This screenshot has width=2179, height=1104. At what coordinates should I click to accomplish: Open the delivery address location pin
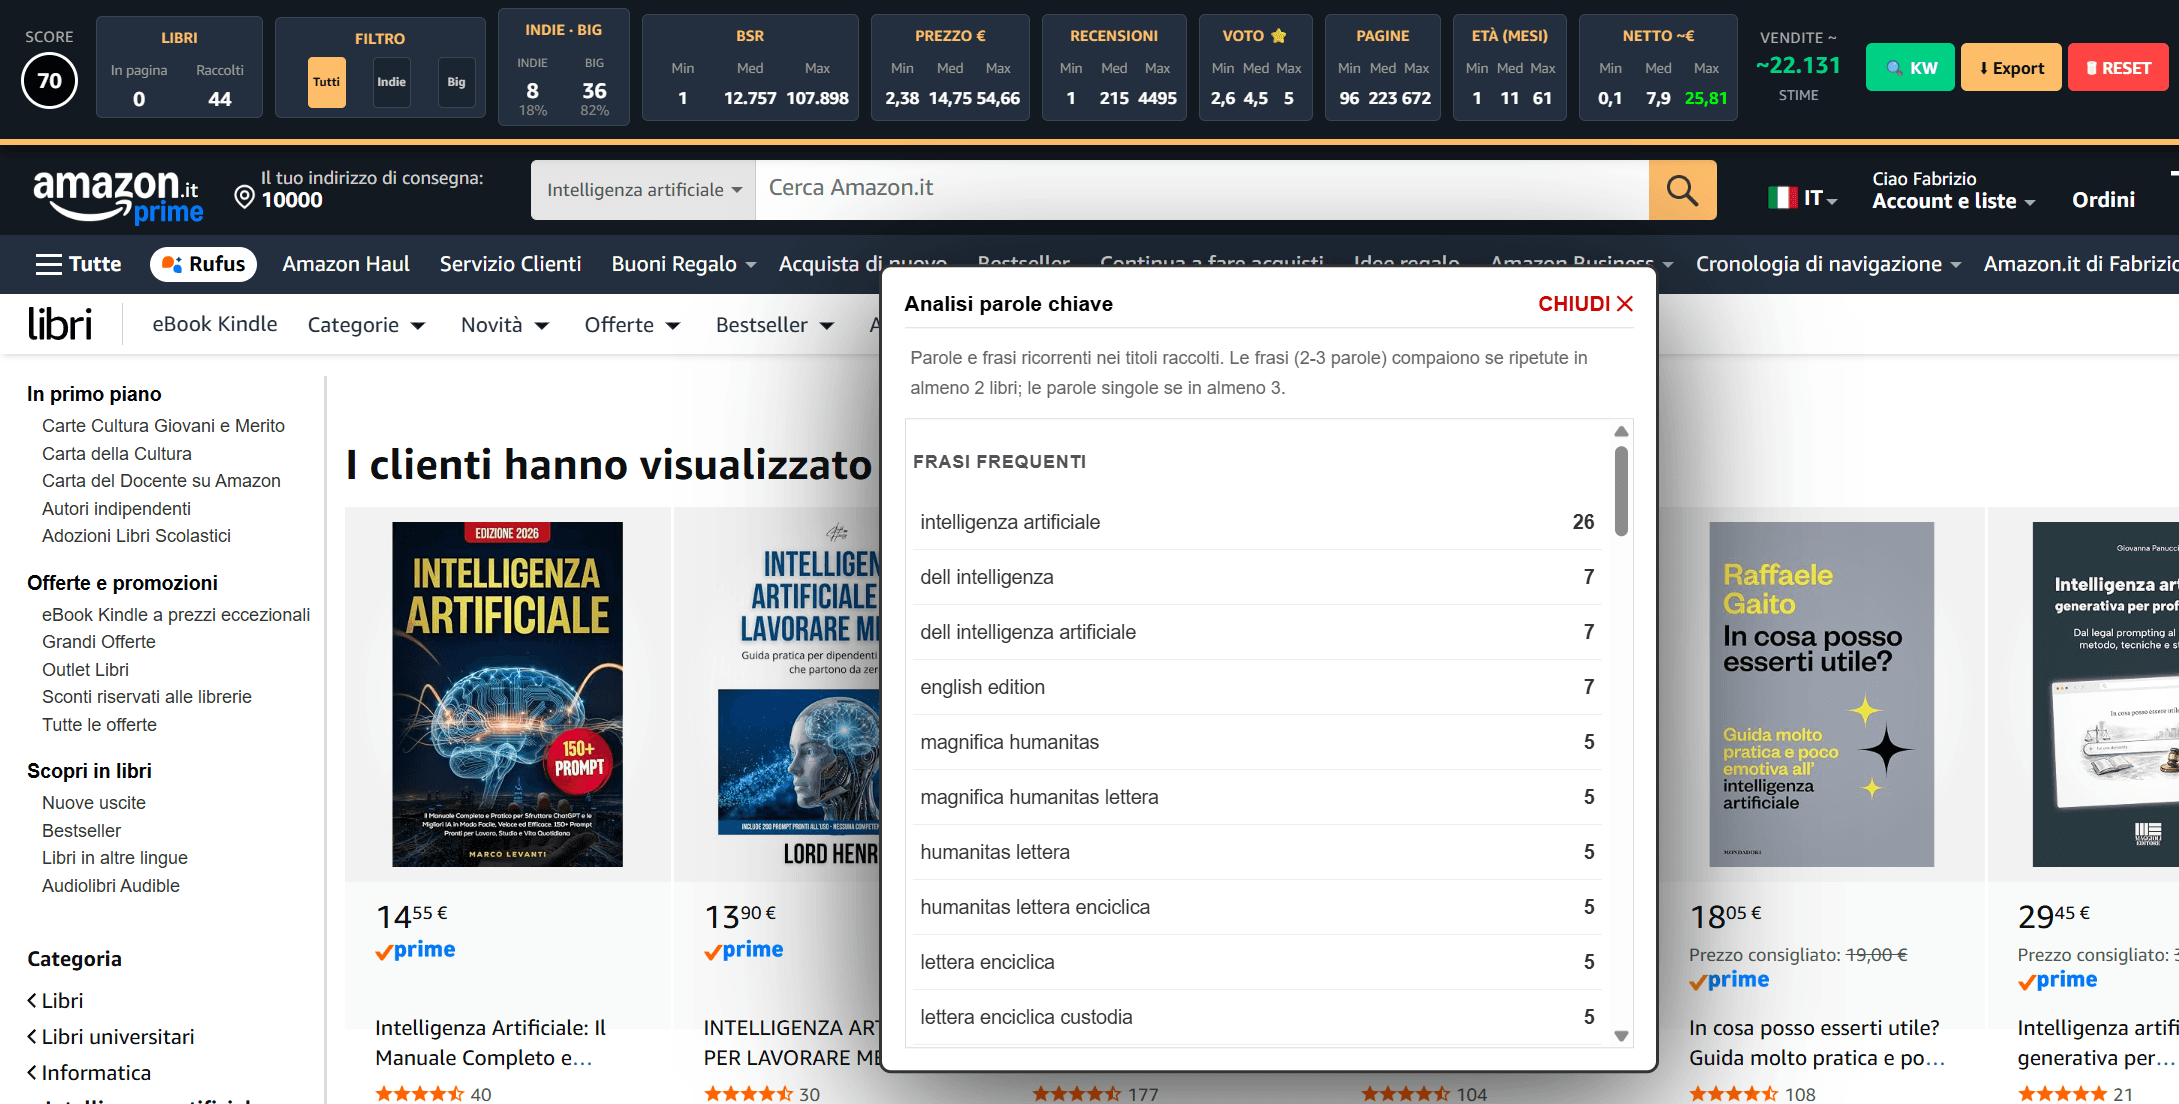pos(244,197)
